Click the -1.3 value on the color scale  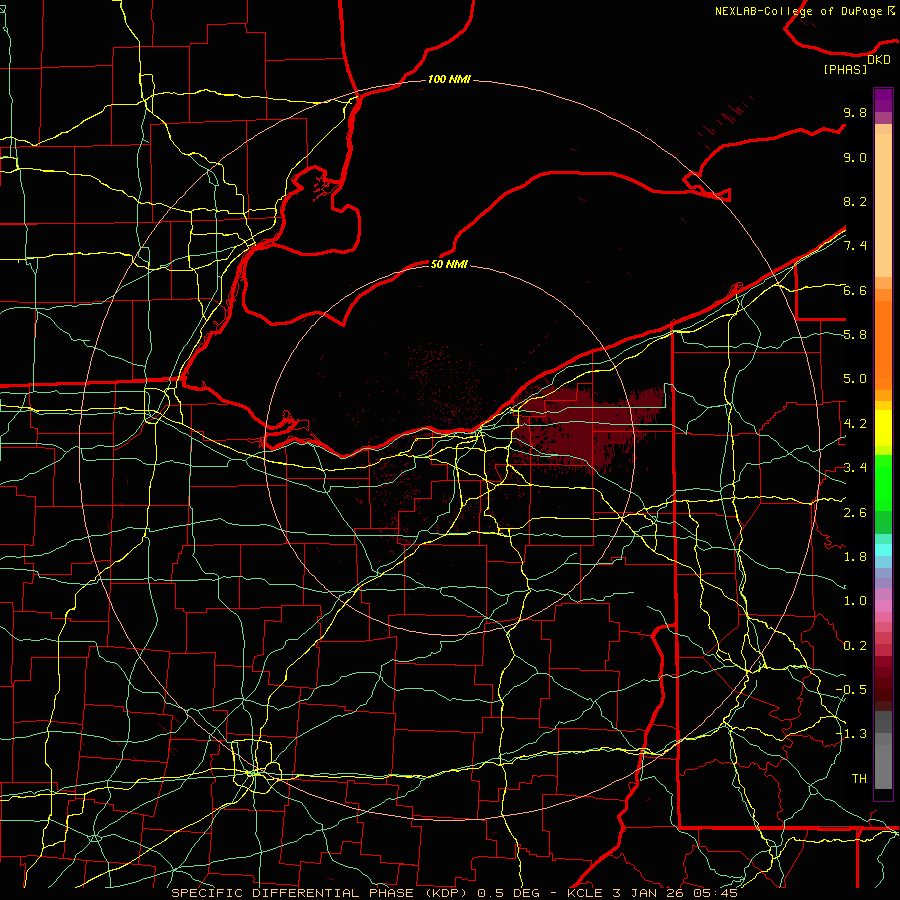point(851,734)
